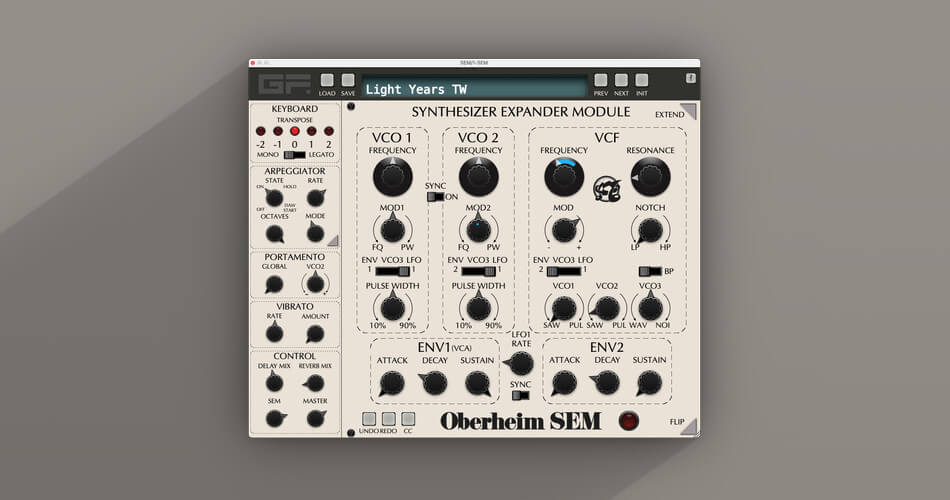Click the VCO 2 FREQUENCY knob
Viewport: 950px width, 500px height.
[479, 177]
